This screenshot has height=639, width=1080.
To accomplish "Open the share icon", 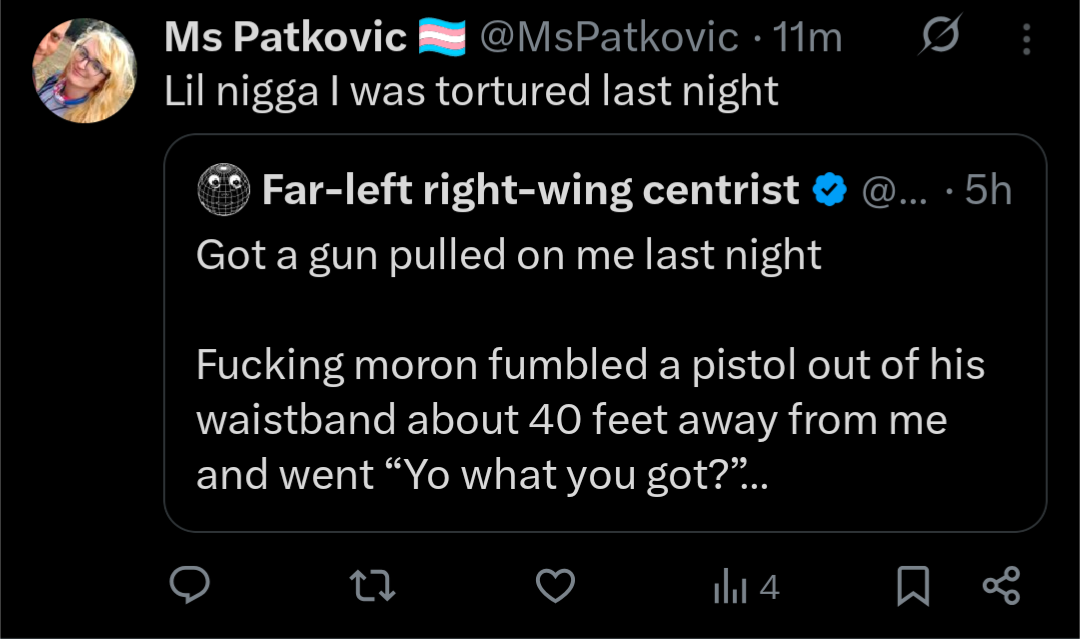I will click(x=1001, y=586).
